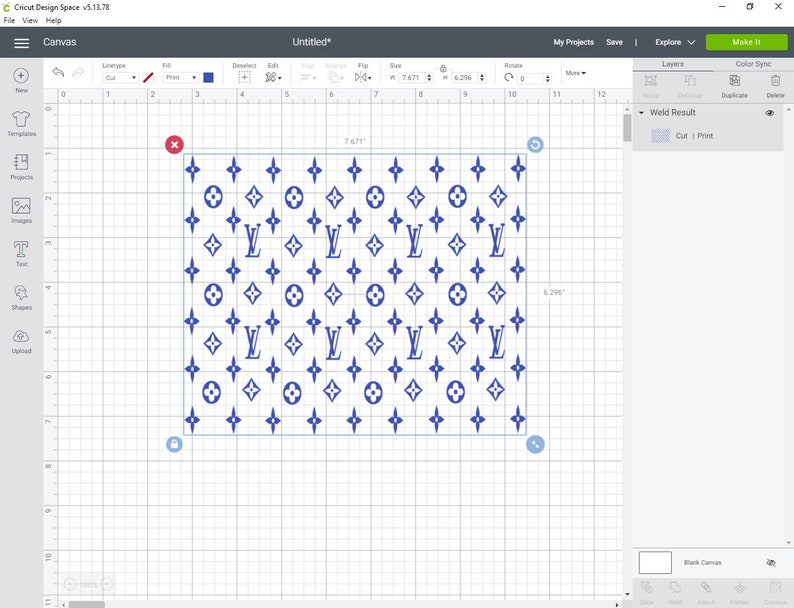Click the Blank Canvas white color swatch

pyautogui.click(x=655, y=562)
